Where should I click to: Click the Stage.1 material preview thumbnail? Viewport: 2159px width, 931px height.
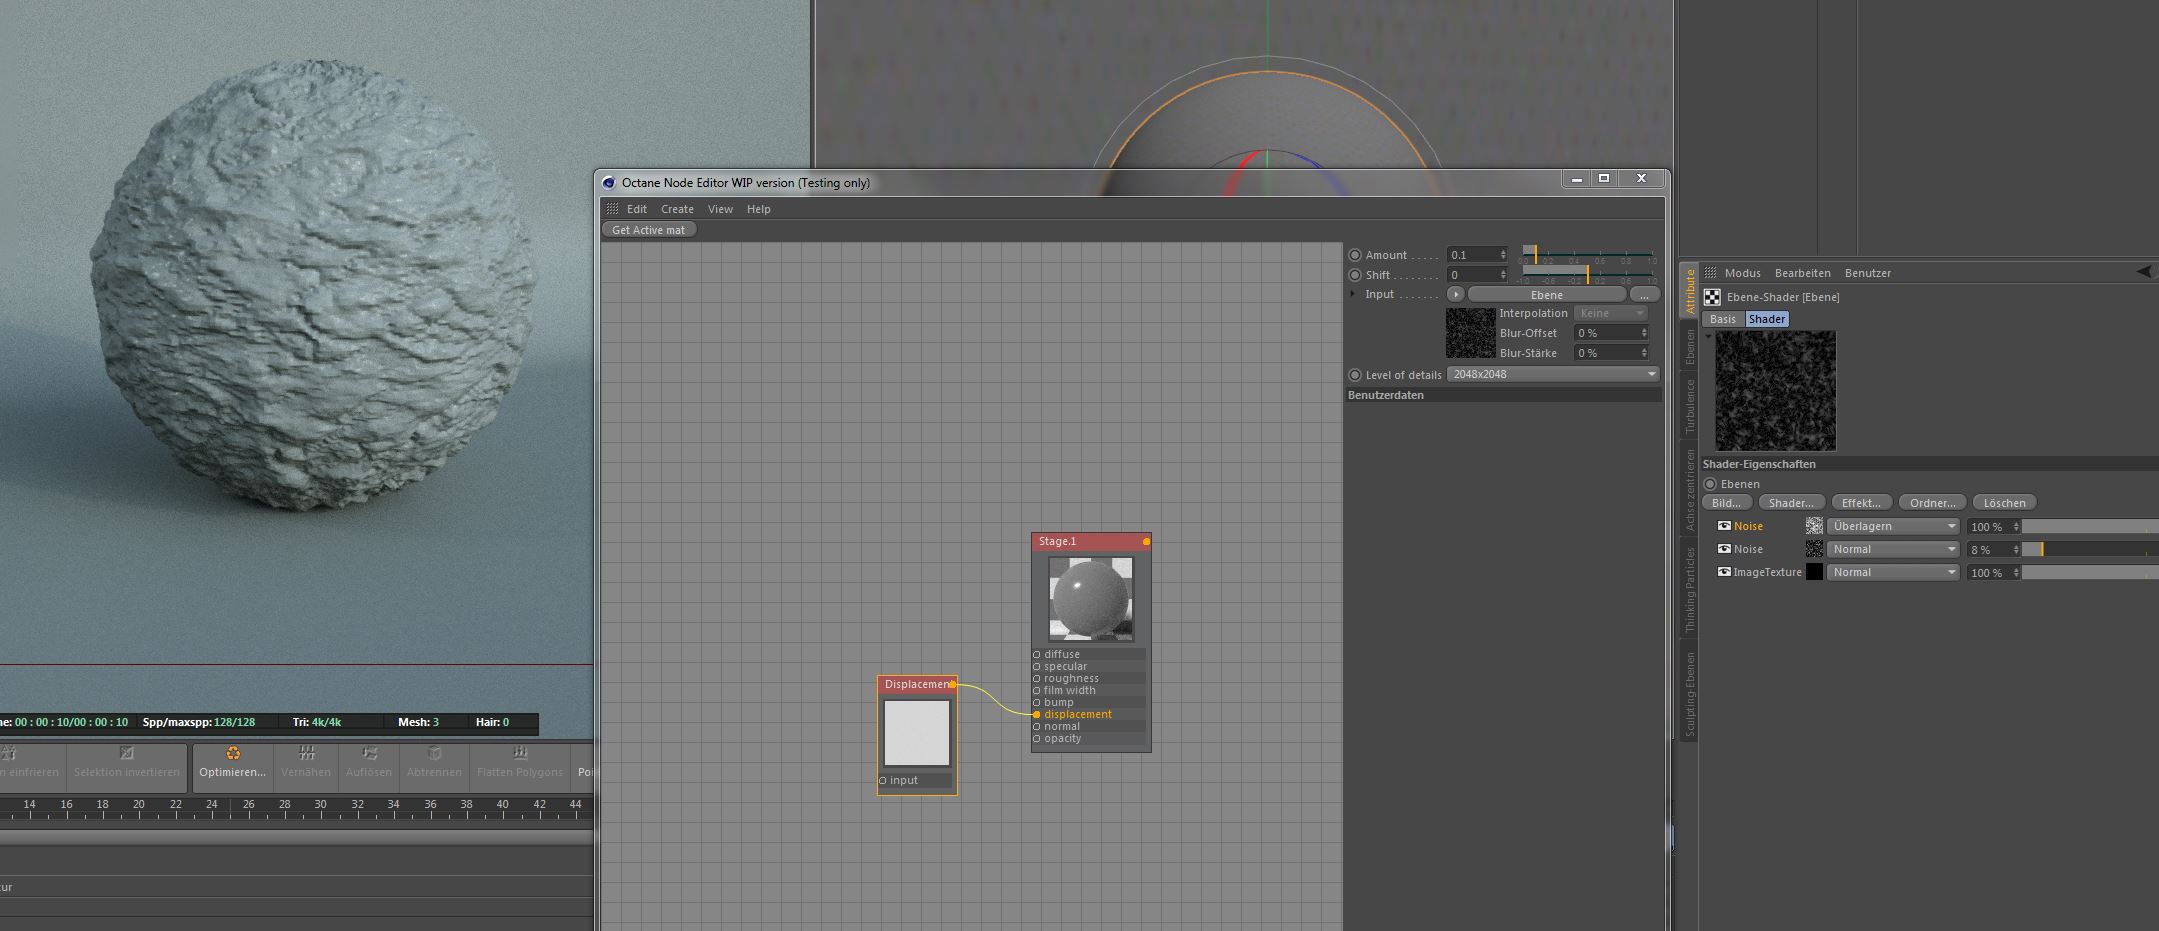click(x=1091, y=598)
